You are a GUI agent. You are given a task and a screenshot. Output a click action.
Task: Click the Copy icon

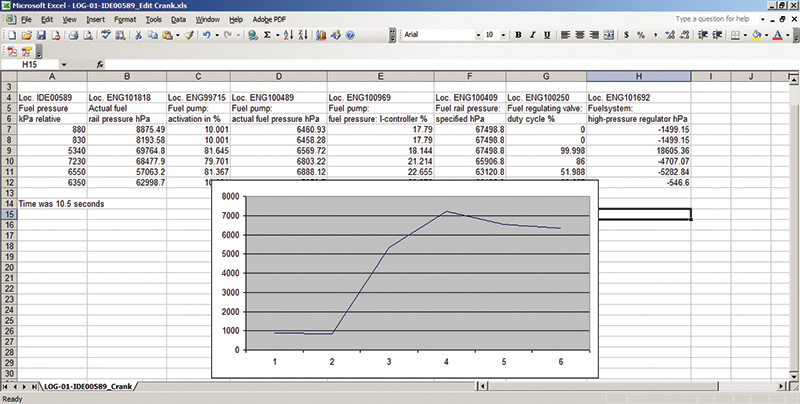pos(153,35)
